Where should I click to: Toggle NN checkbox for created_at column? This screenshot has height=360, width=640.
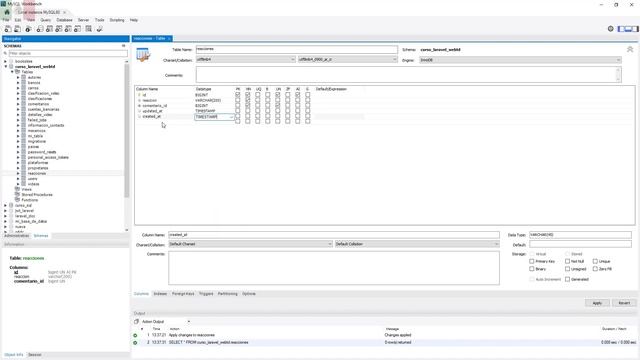click(x=248, y=116)
